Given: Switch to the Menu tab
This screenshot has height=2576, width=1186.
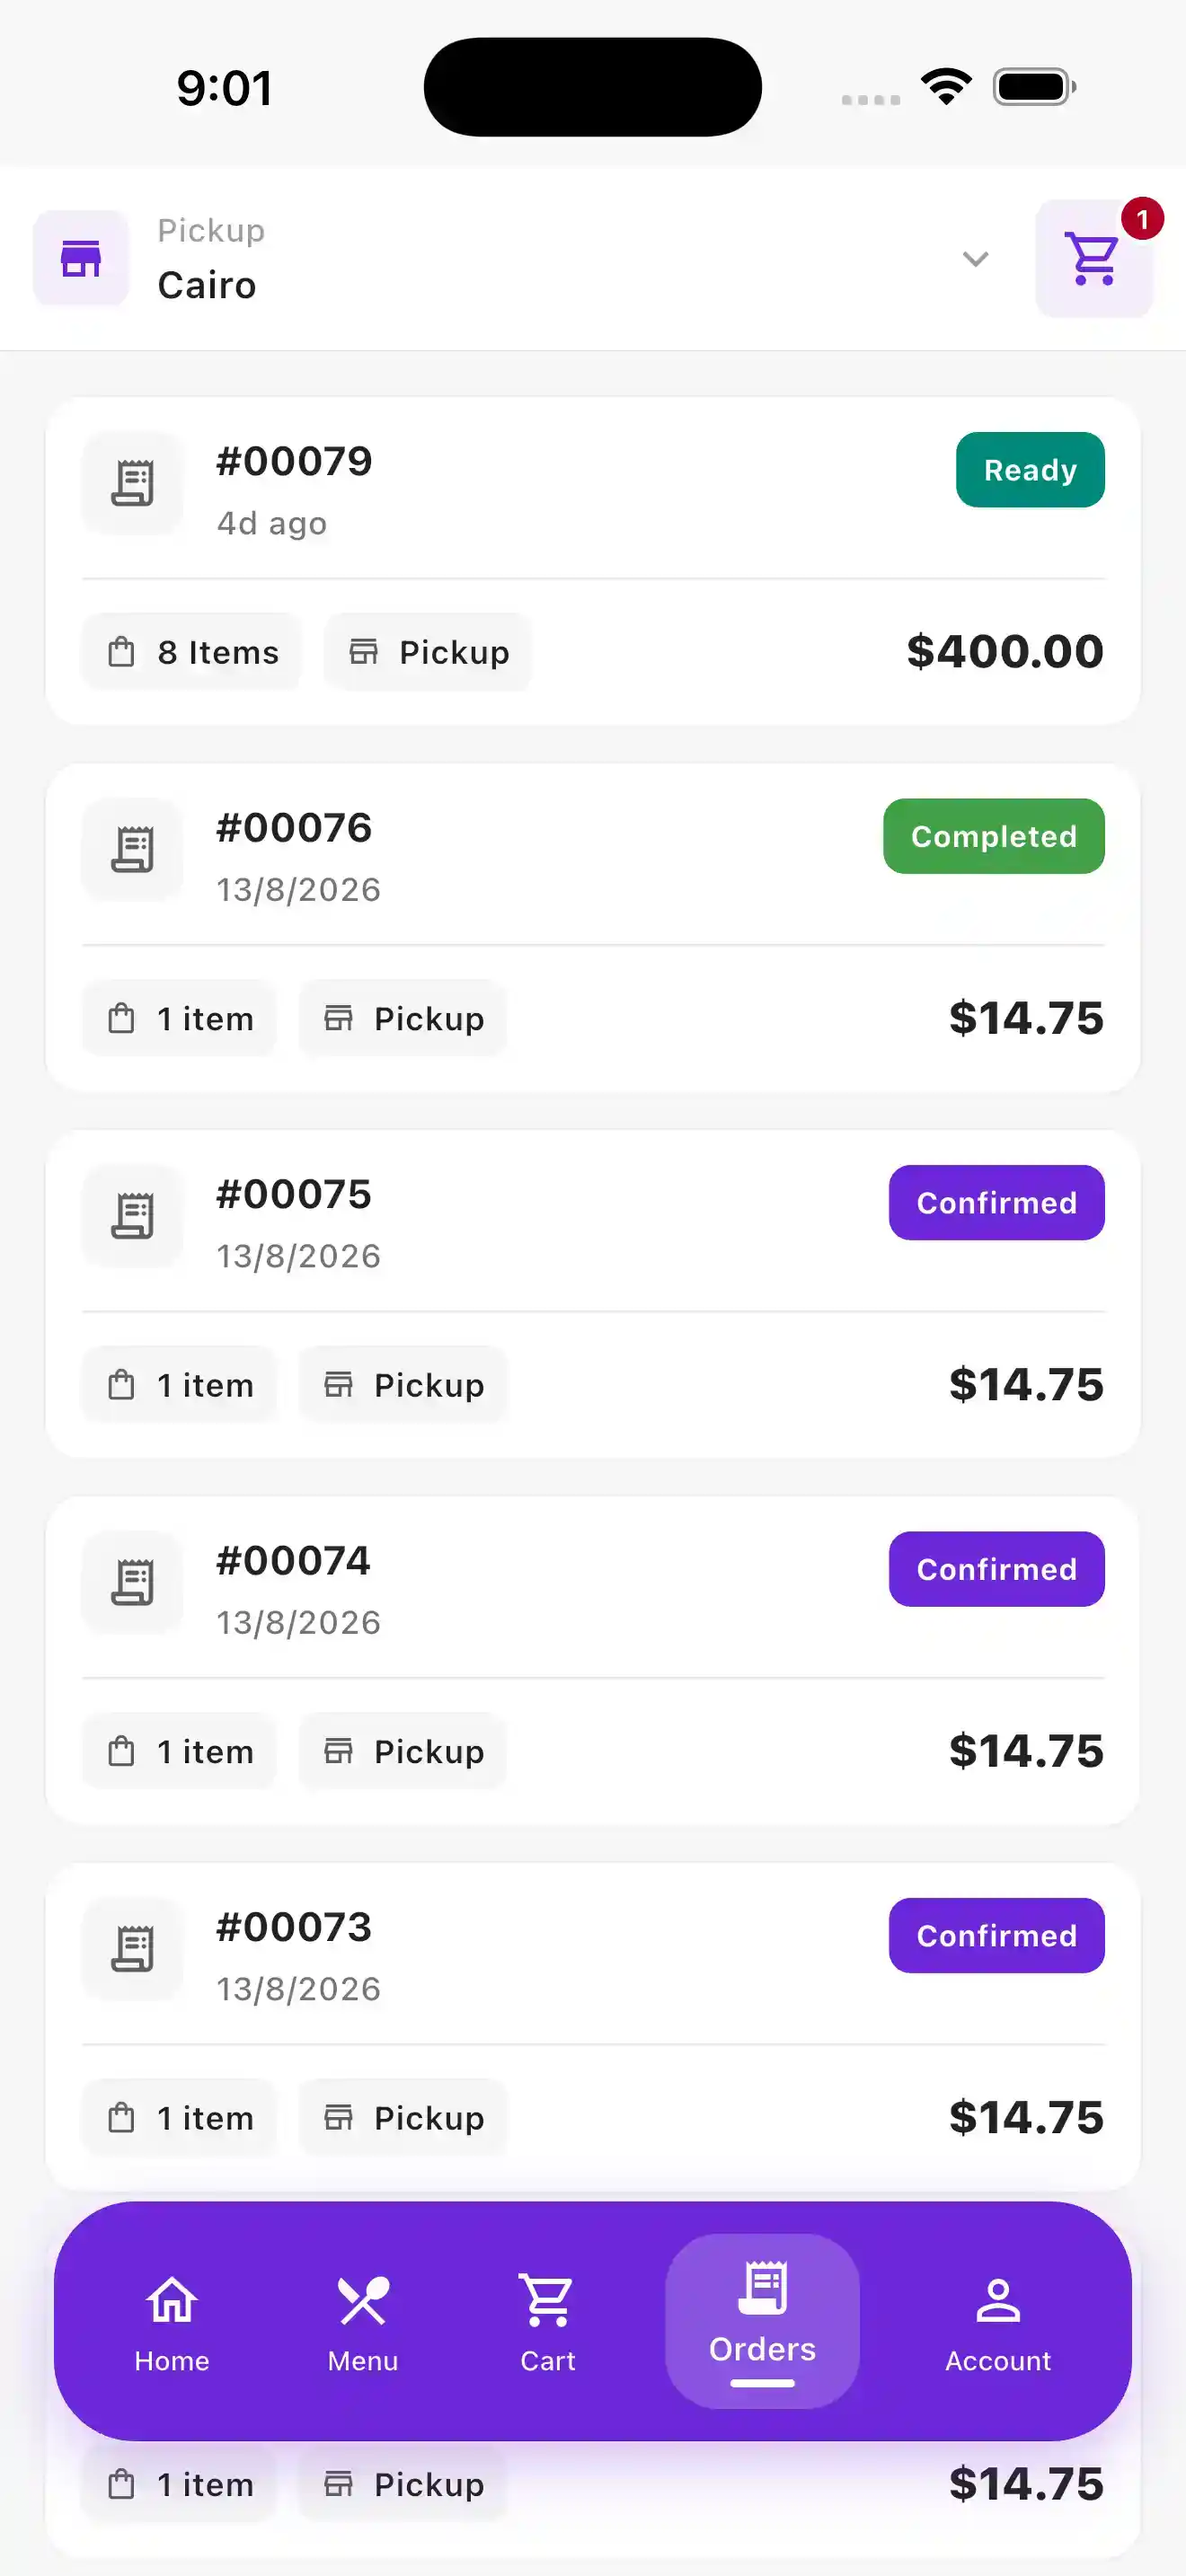Looking at the screenshot, I should point(363,2323).
